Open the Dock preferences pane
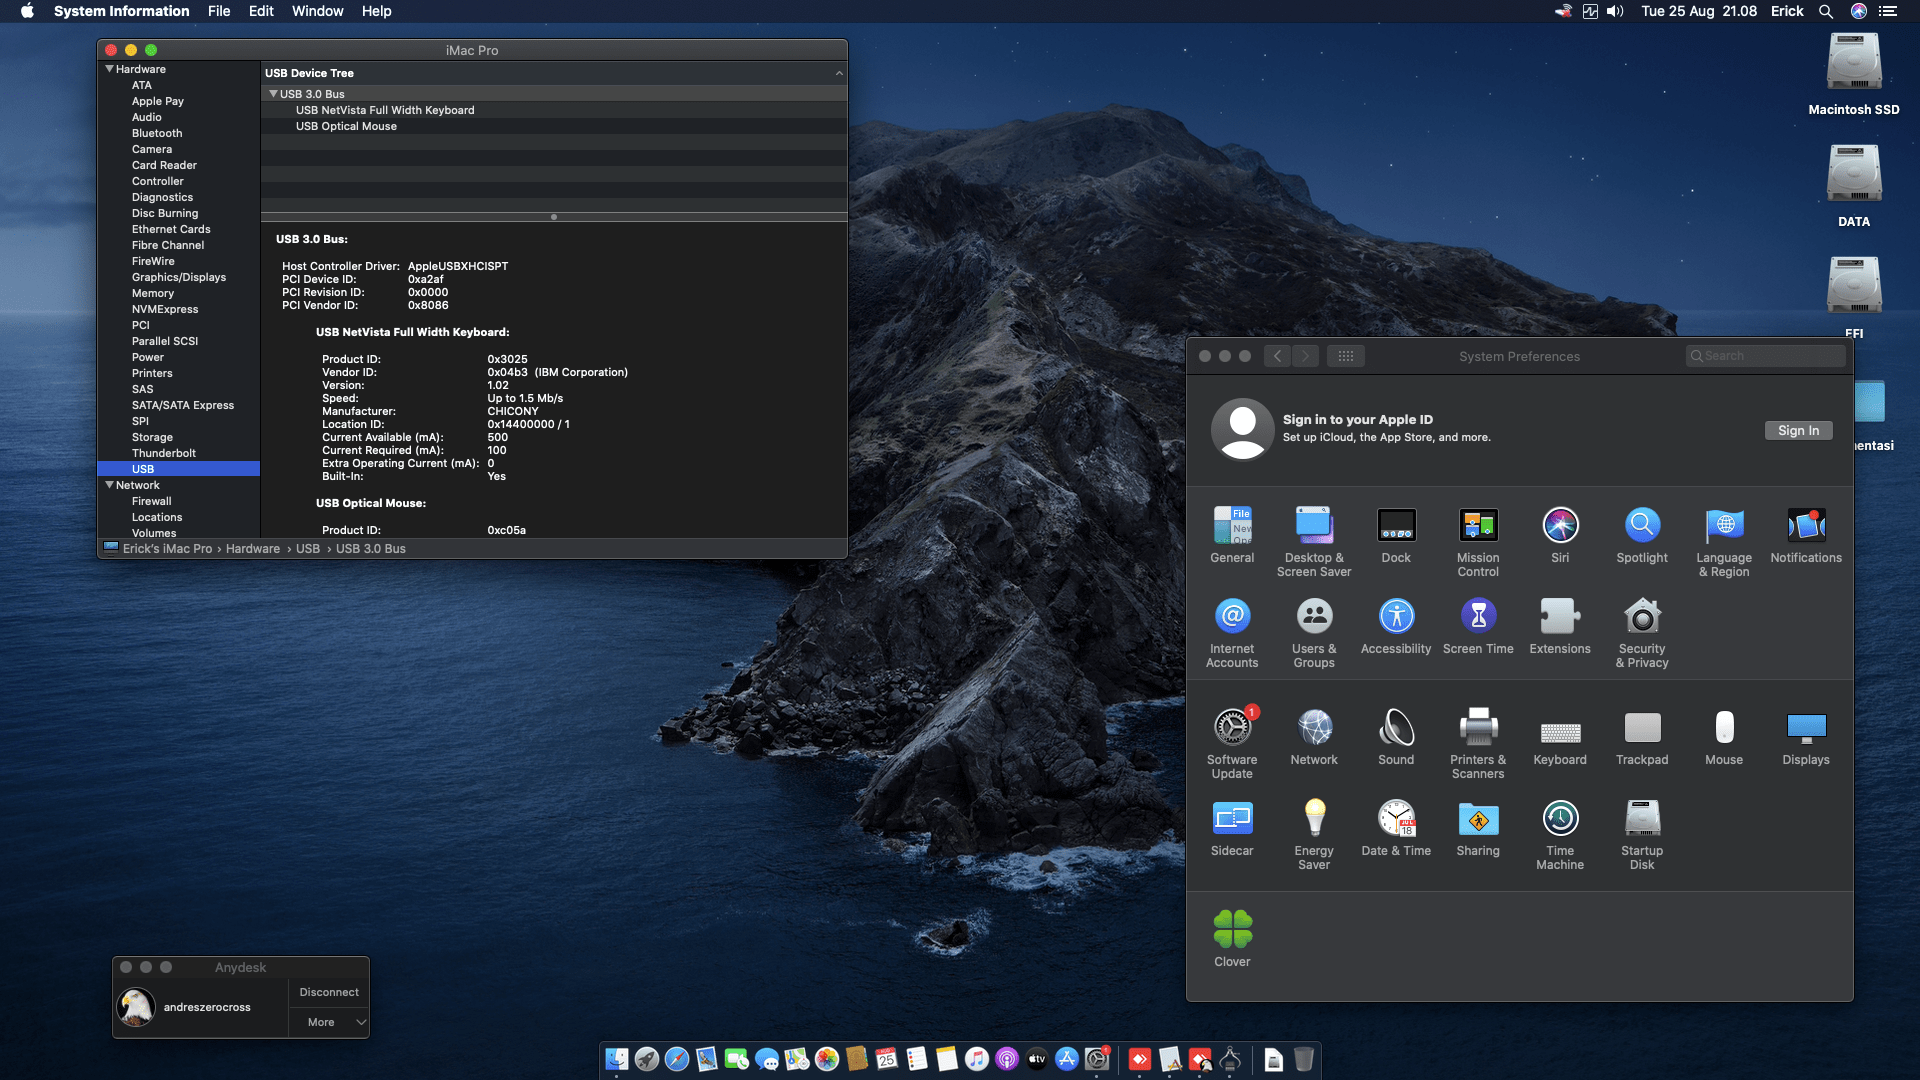1920x1080 pixels. pos(1396,535)
